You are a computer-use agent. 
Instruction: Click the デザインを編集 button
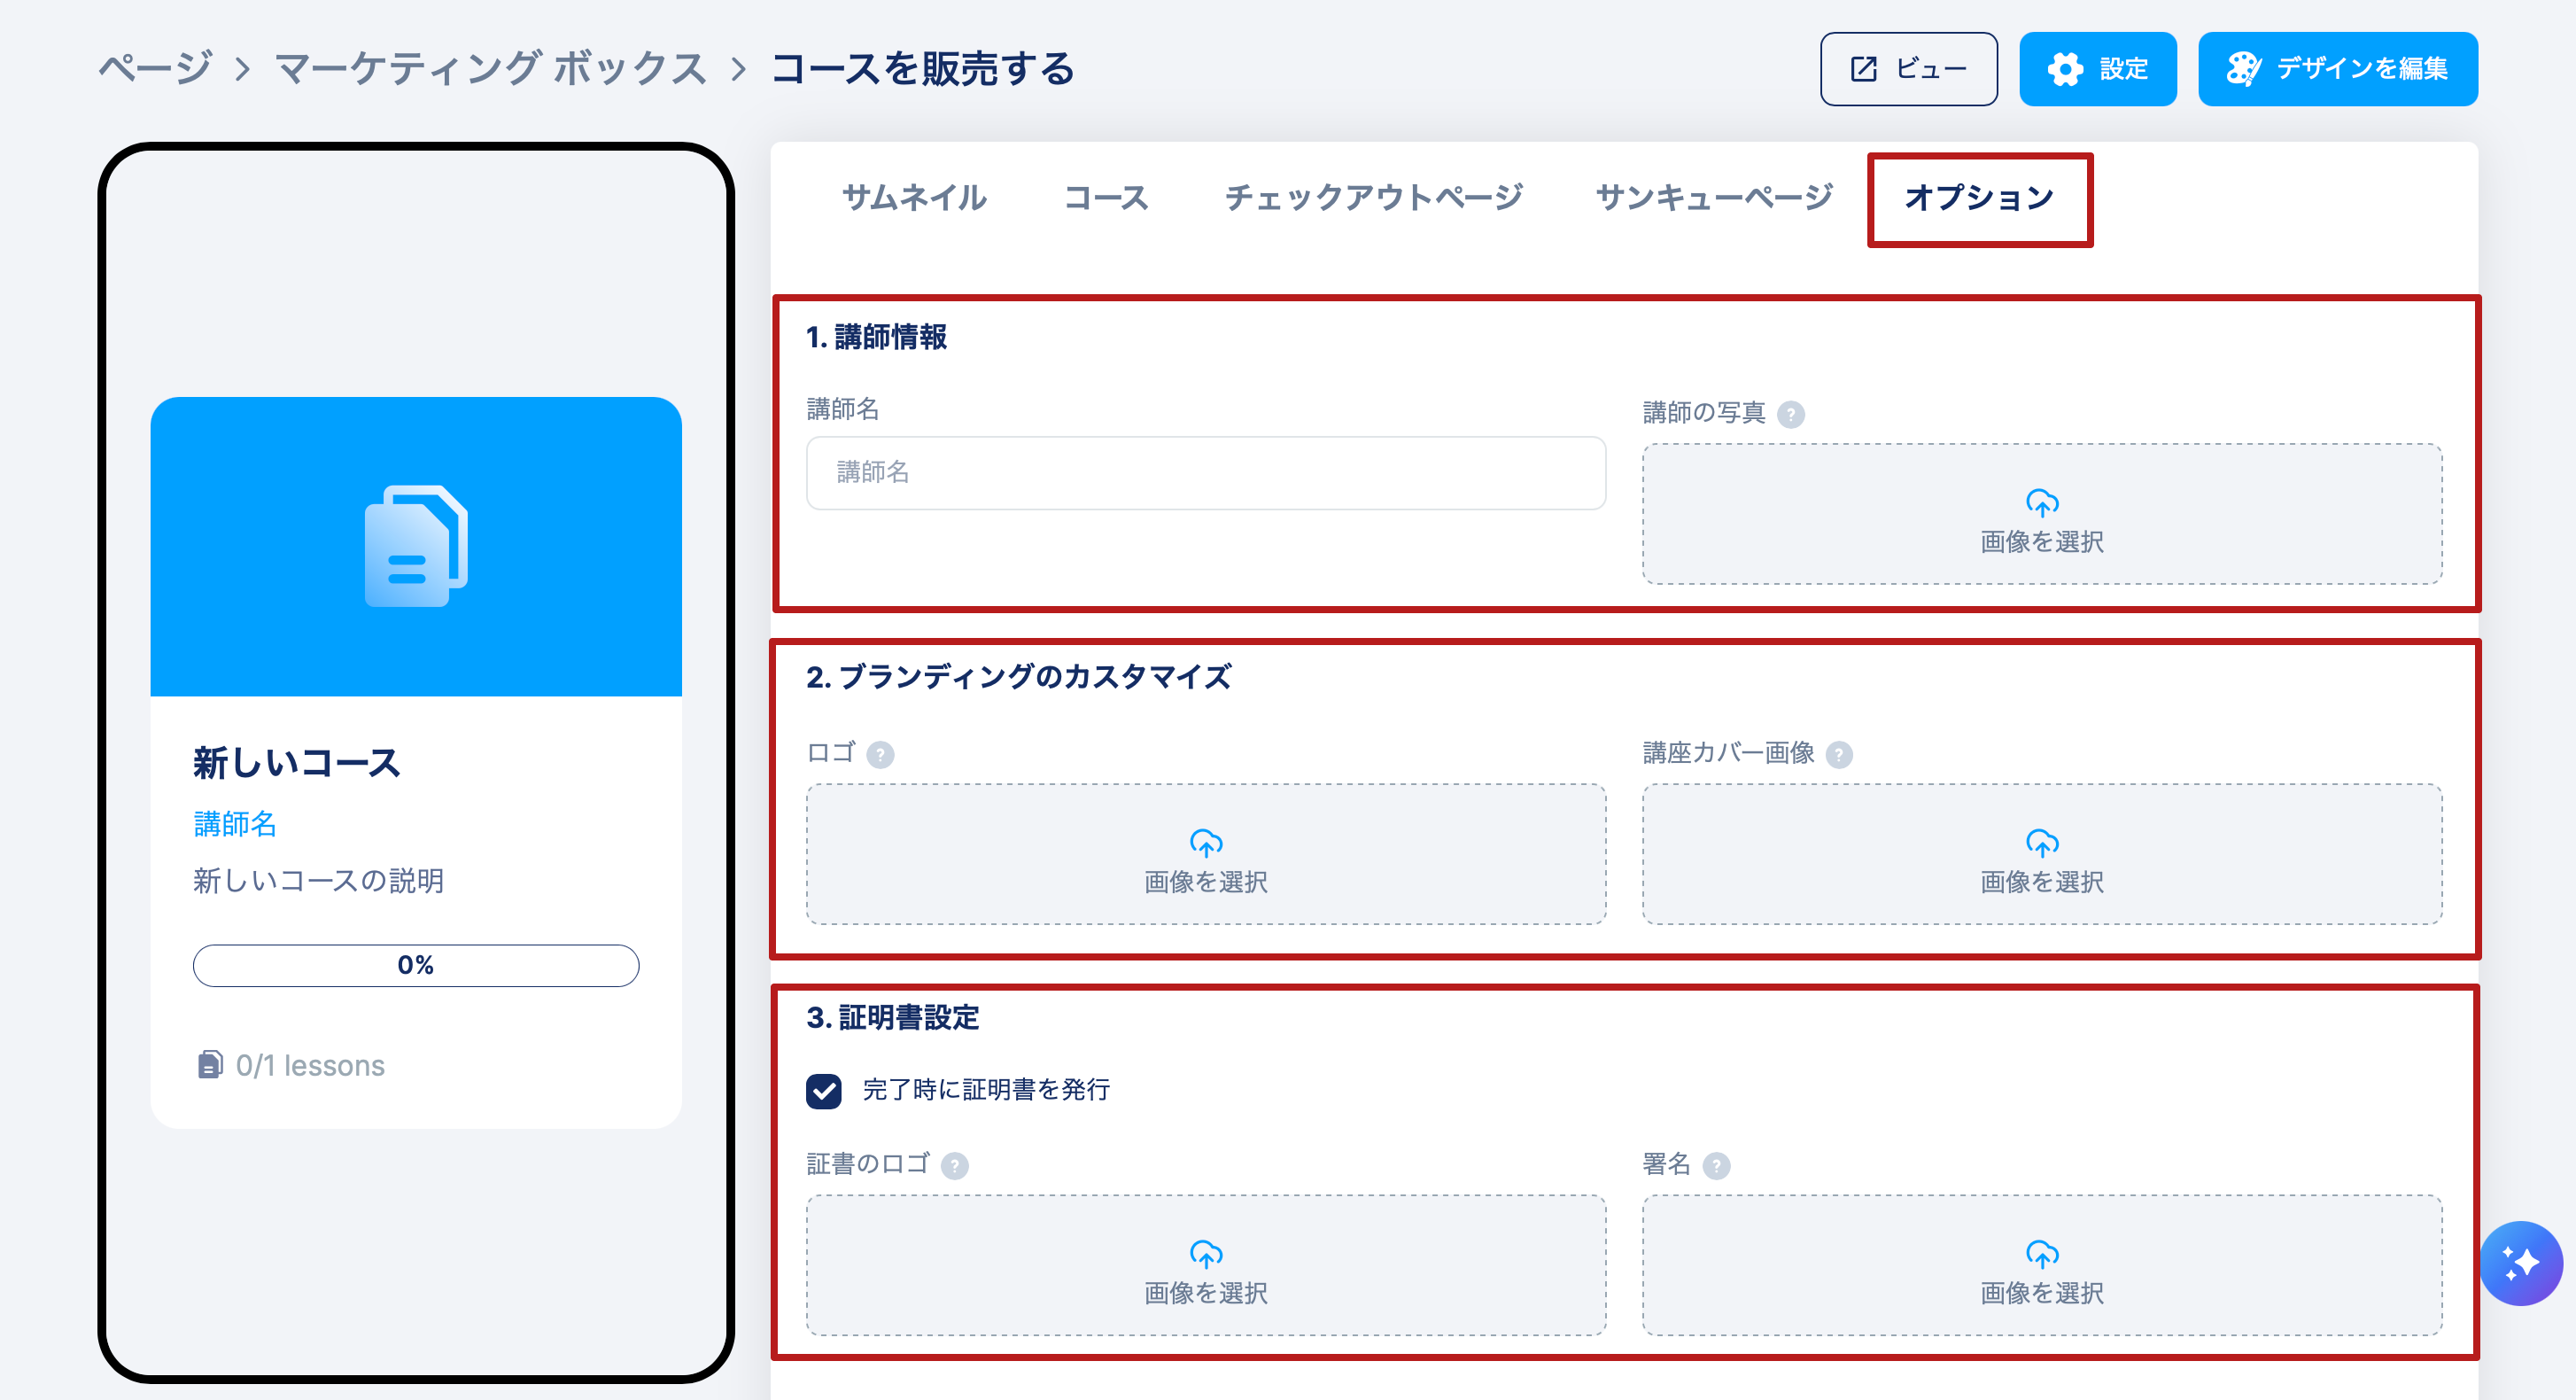coord(2337,69)
